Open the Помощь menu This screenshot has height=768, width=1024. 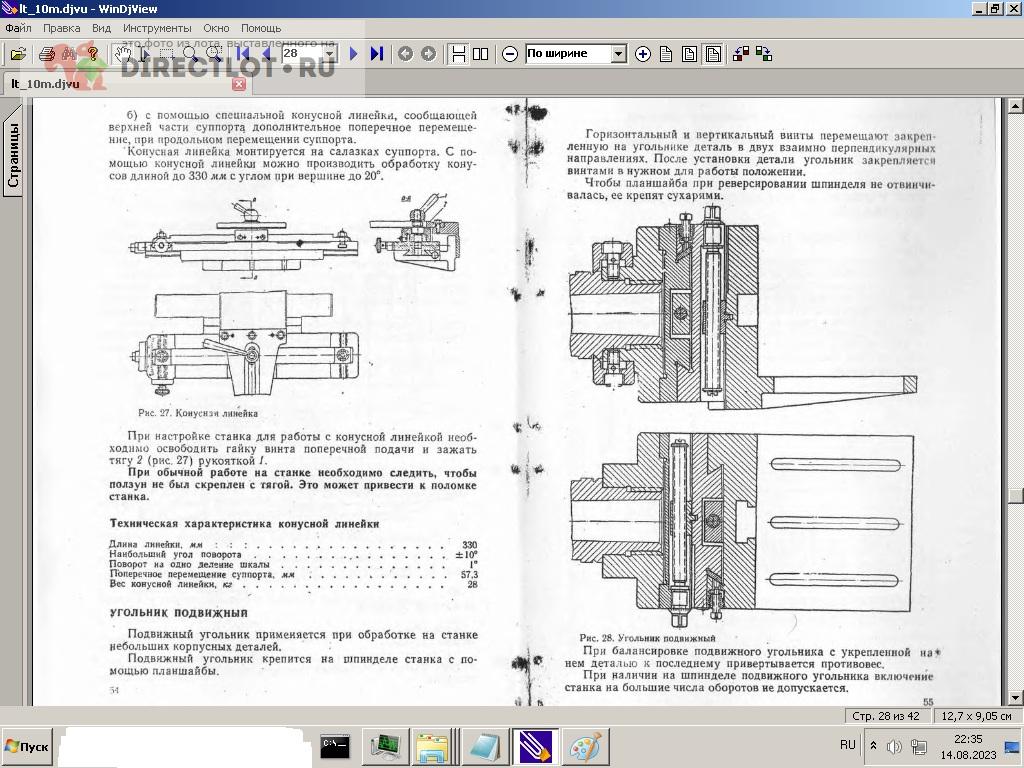pyautogui.click(x=261, y=28)
